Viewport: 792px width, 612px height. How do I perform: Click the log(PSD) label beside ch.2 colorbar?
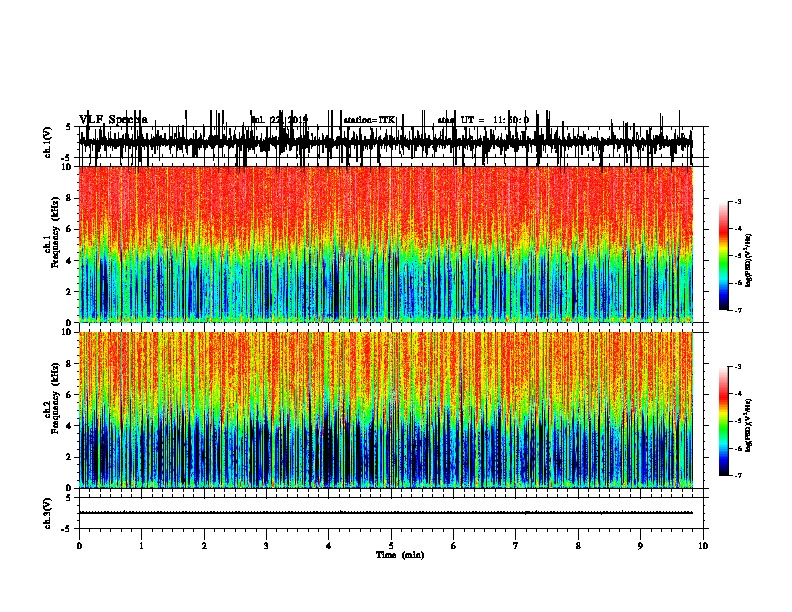pyautogui.click(x=749, y=425)
